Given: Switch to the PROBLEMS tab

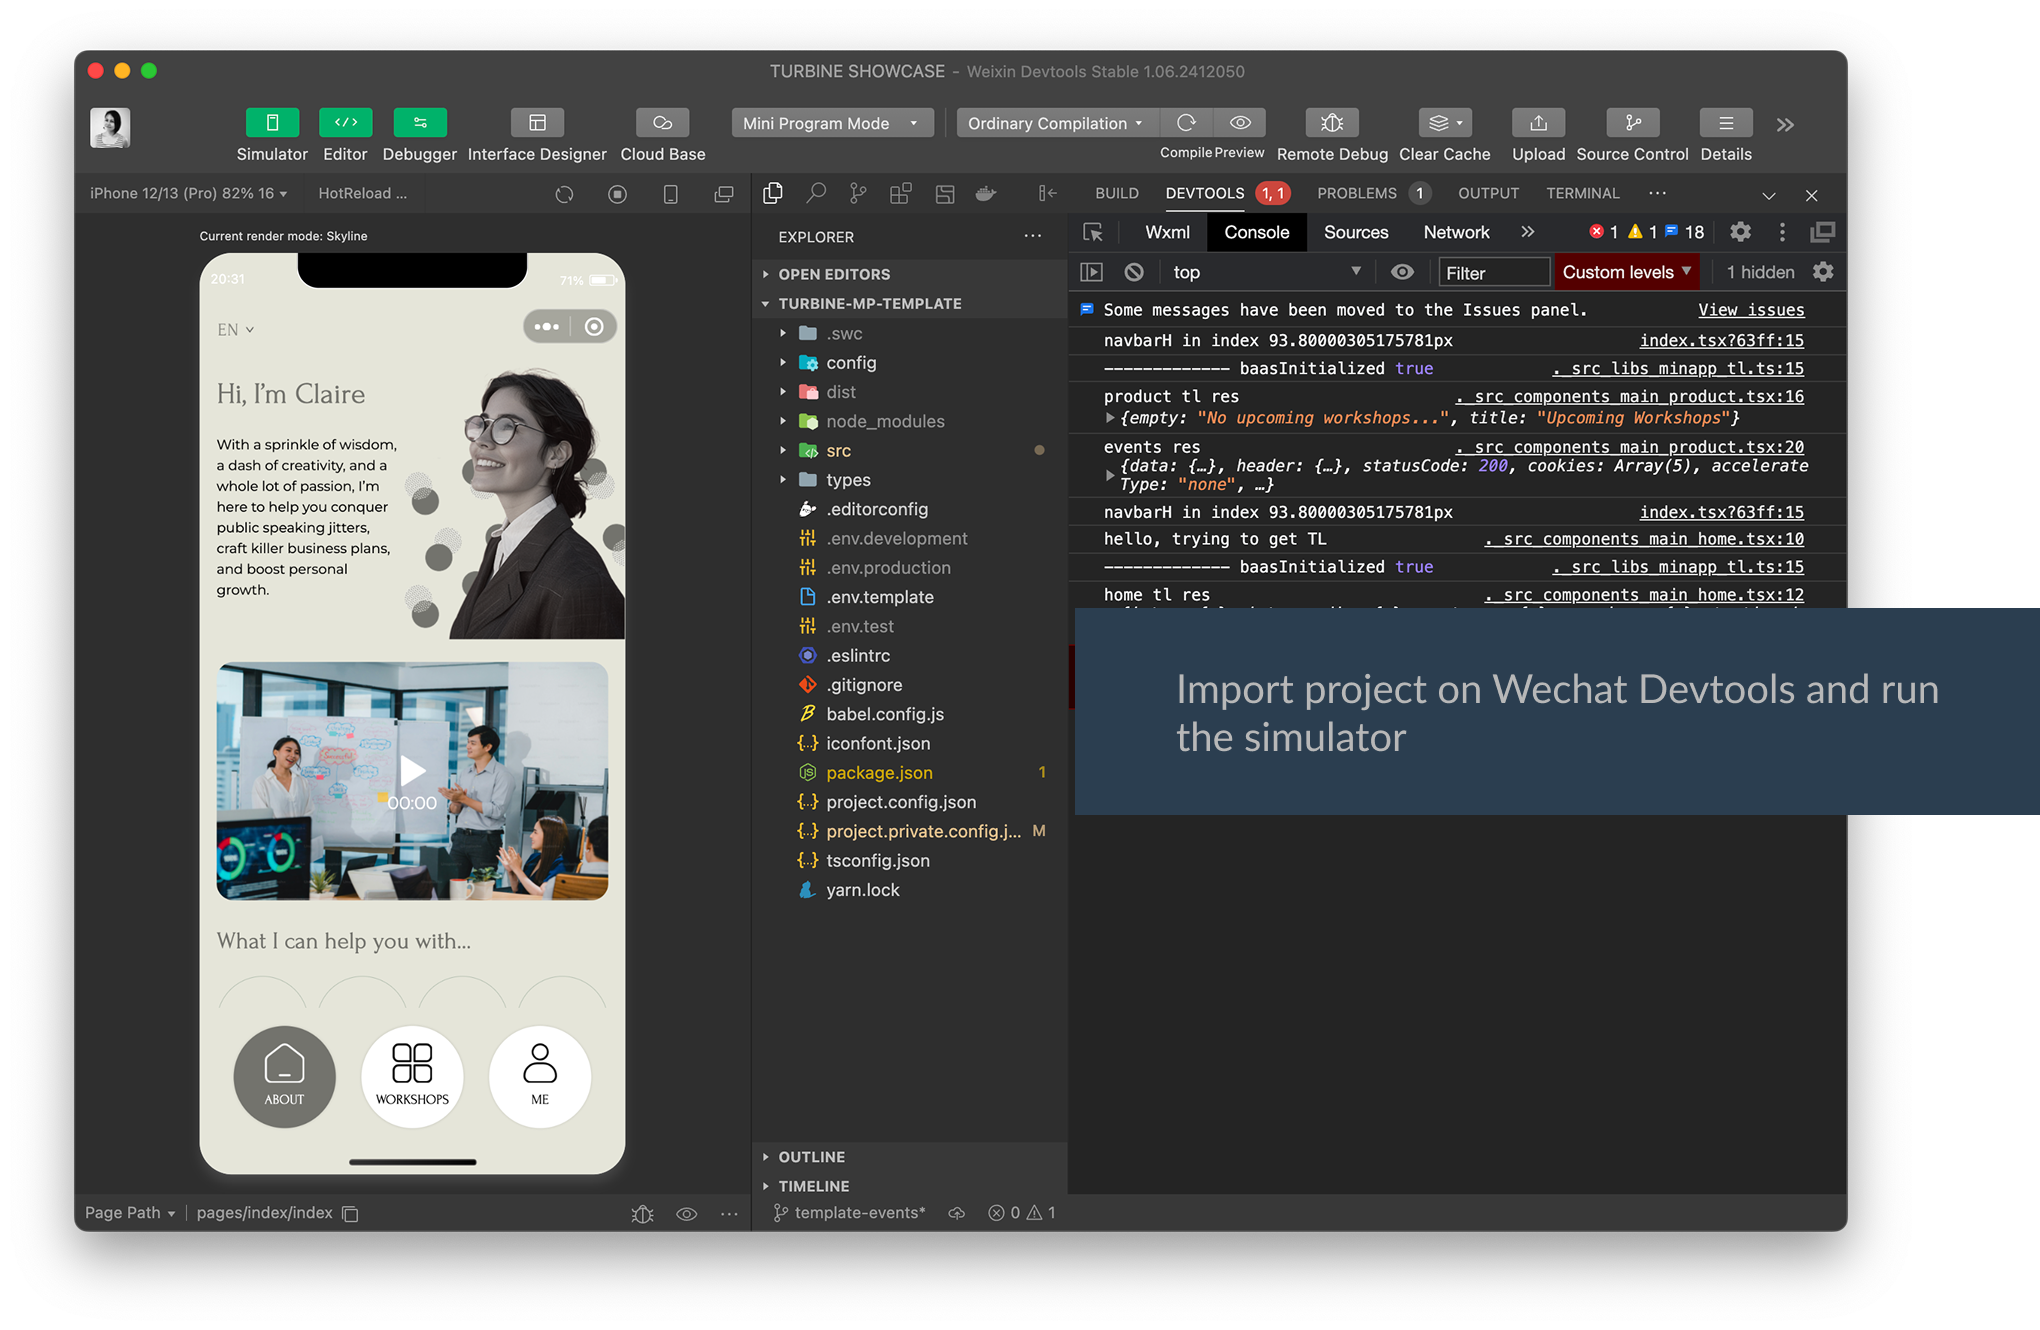Looking at the screenshot, I should tap(1356, 193).
